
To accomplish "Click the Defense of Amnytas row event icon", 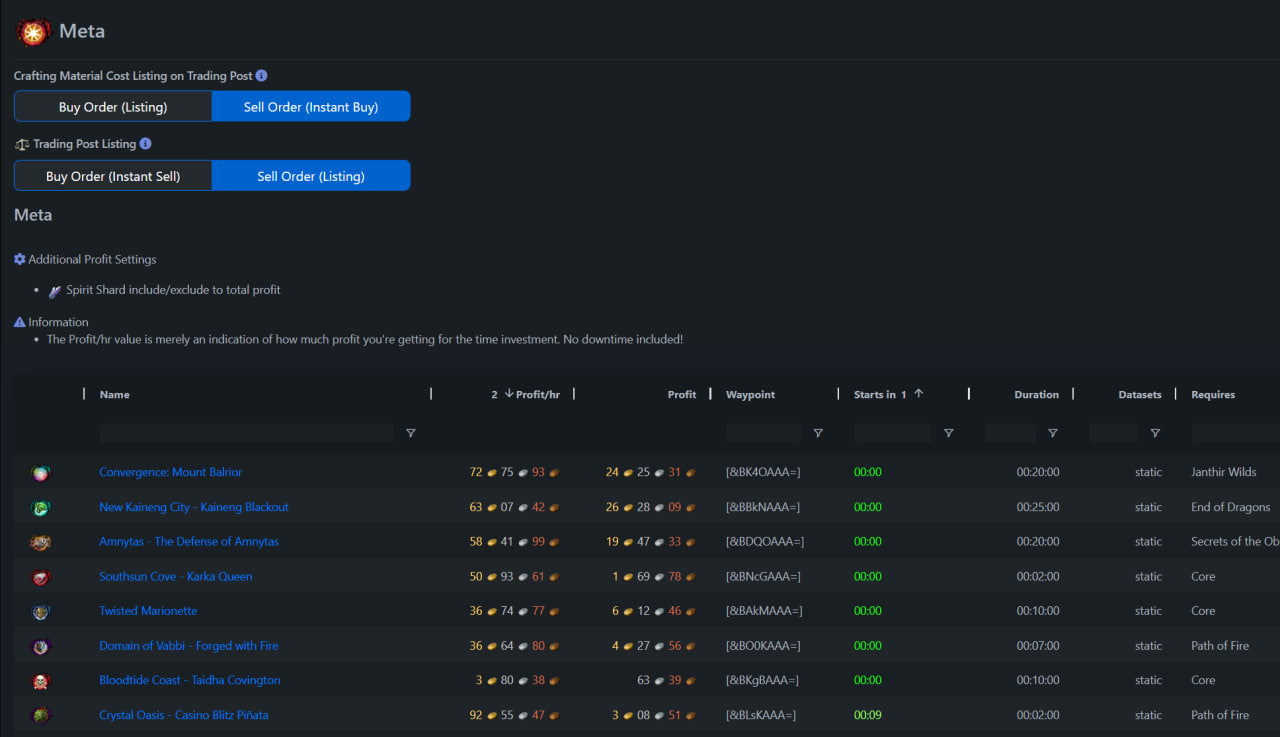I will coord(40,542).
